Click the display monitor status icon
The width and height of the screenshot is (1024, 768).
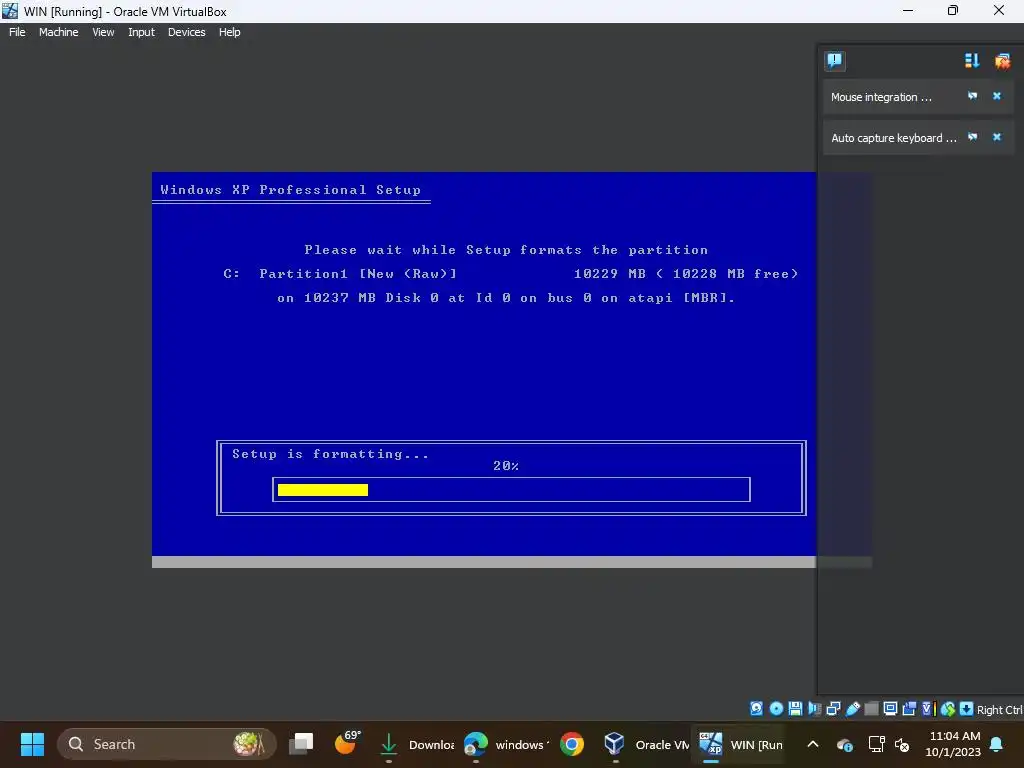[890, 709]
